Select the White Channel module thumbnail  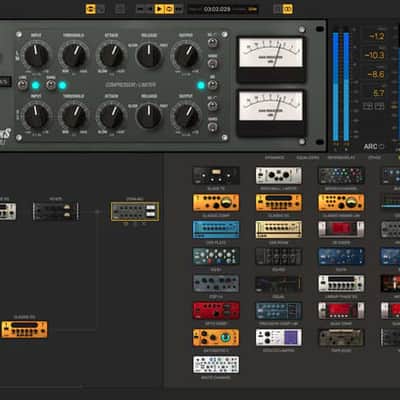pos(216,365)
